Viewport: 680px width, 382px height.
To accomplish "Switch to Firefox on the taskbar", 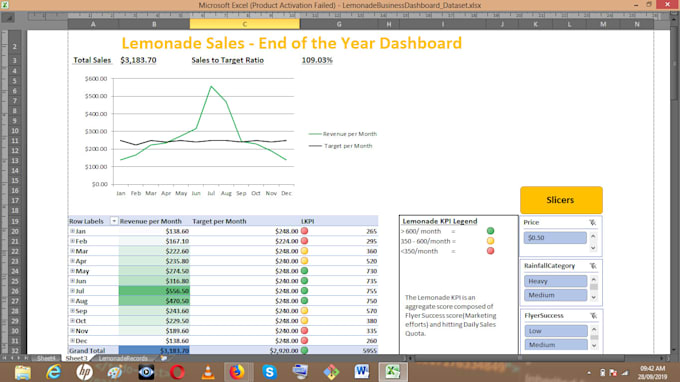I will [237, 372].
